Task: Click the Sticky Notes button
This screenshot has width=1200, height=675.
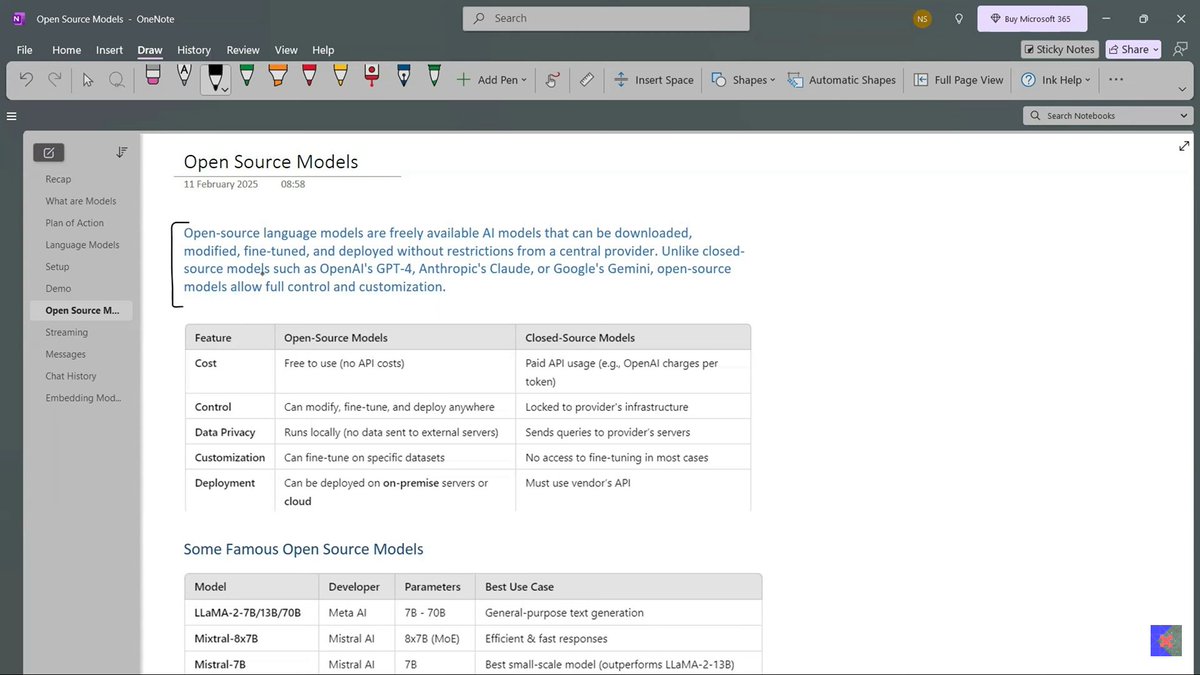Action: [x=1059, y=48]
